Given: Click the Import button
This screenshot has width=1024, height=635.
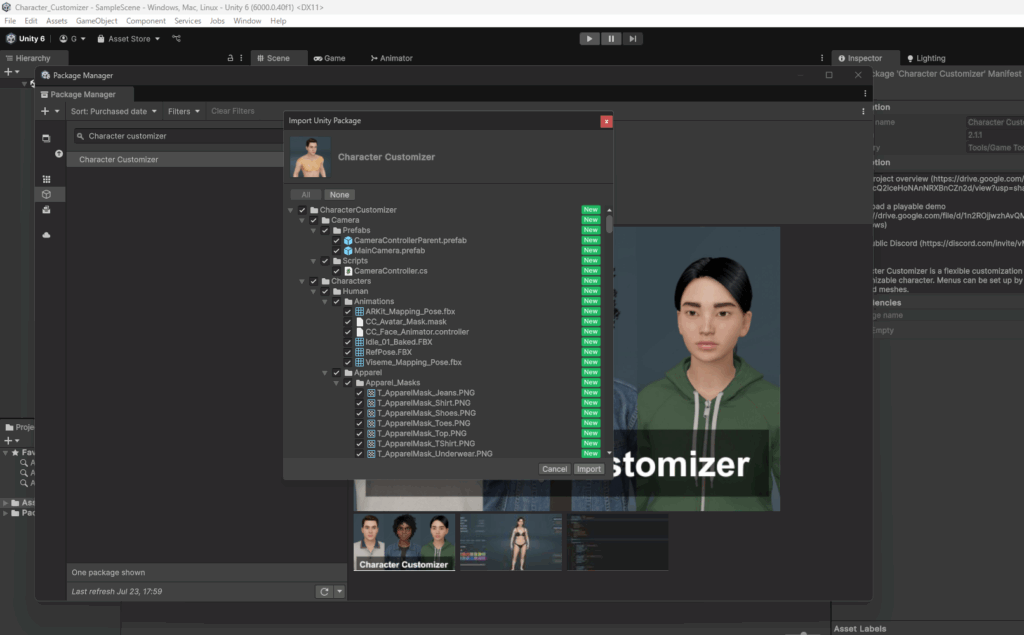Looking at the screenshot, I should point(588,469).
